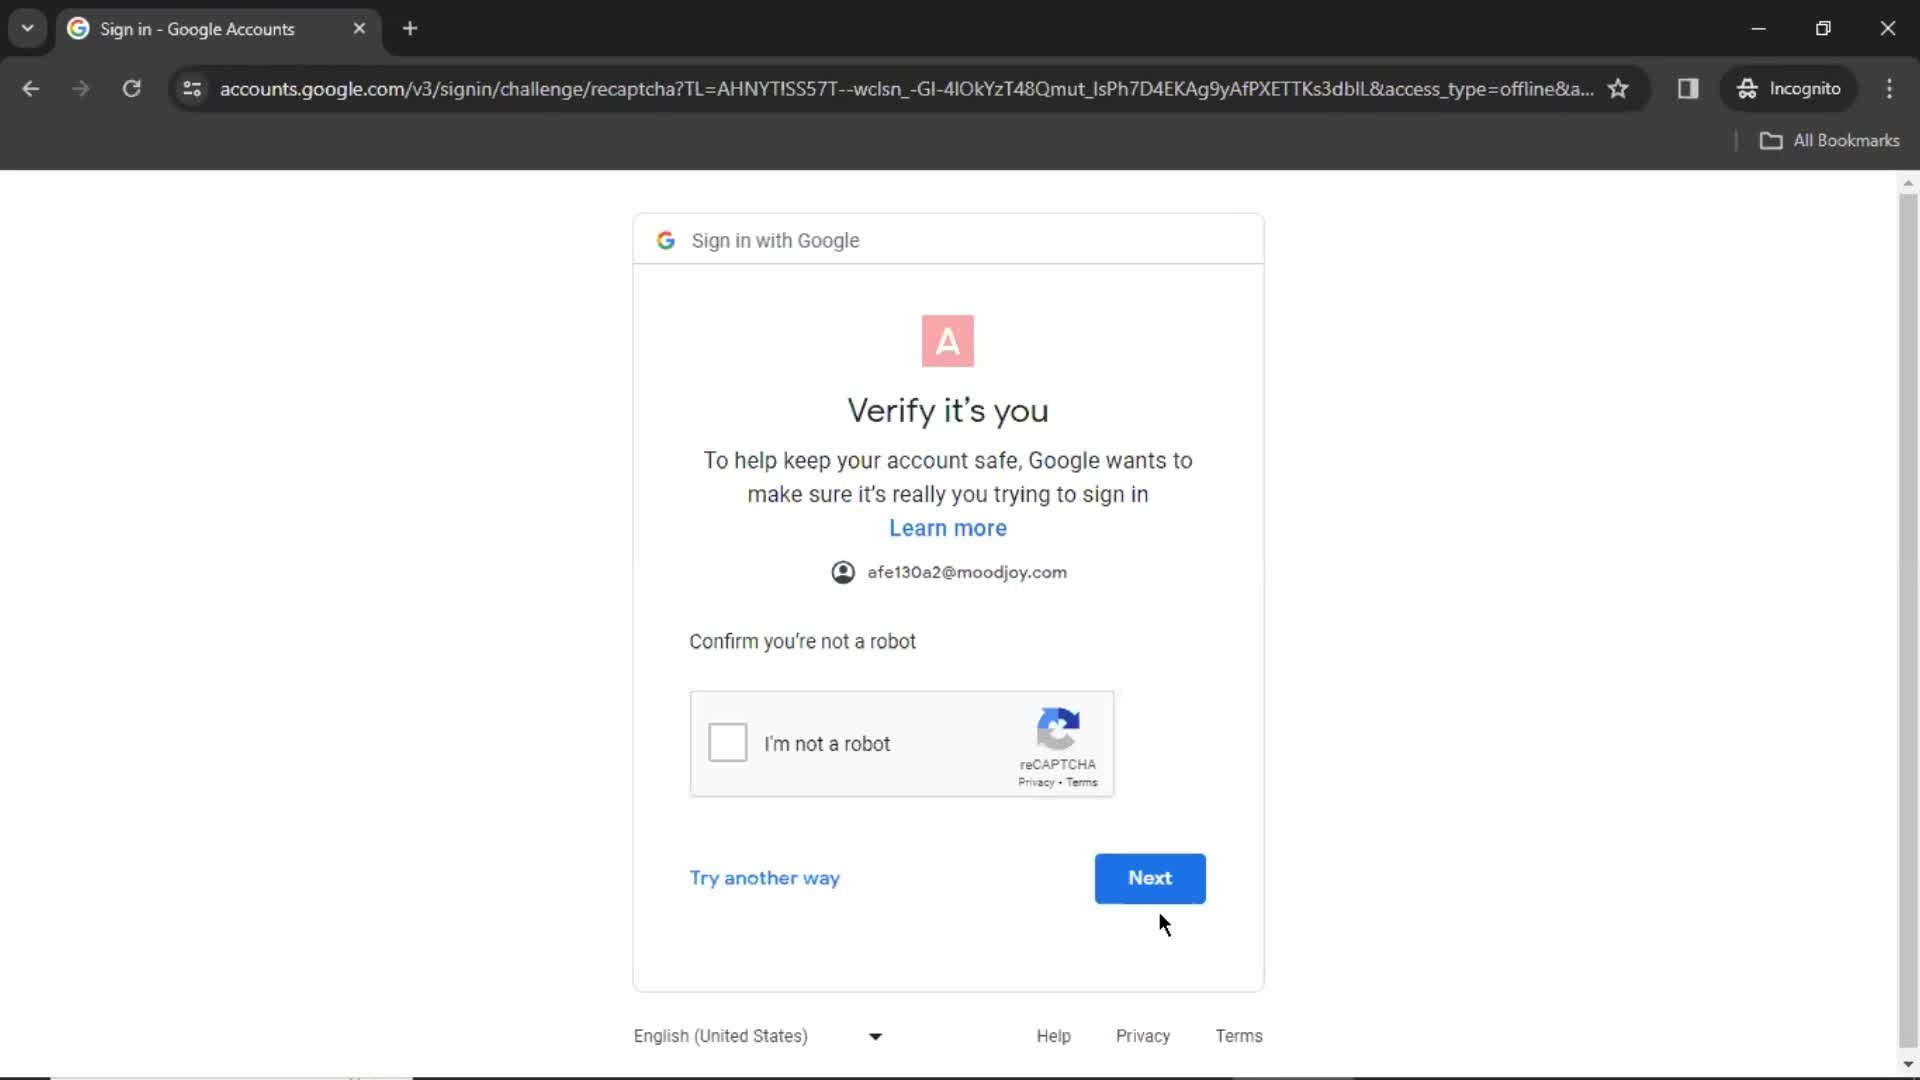Enable the reCAPTCHA verification checkbox

click(x=729, y=744)
